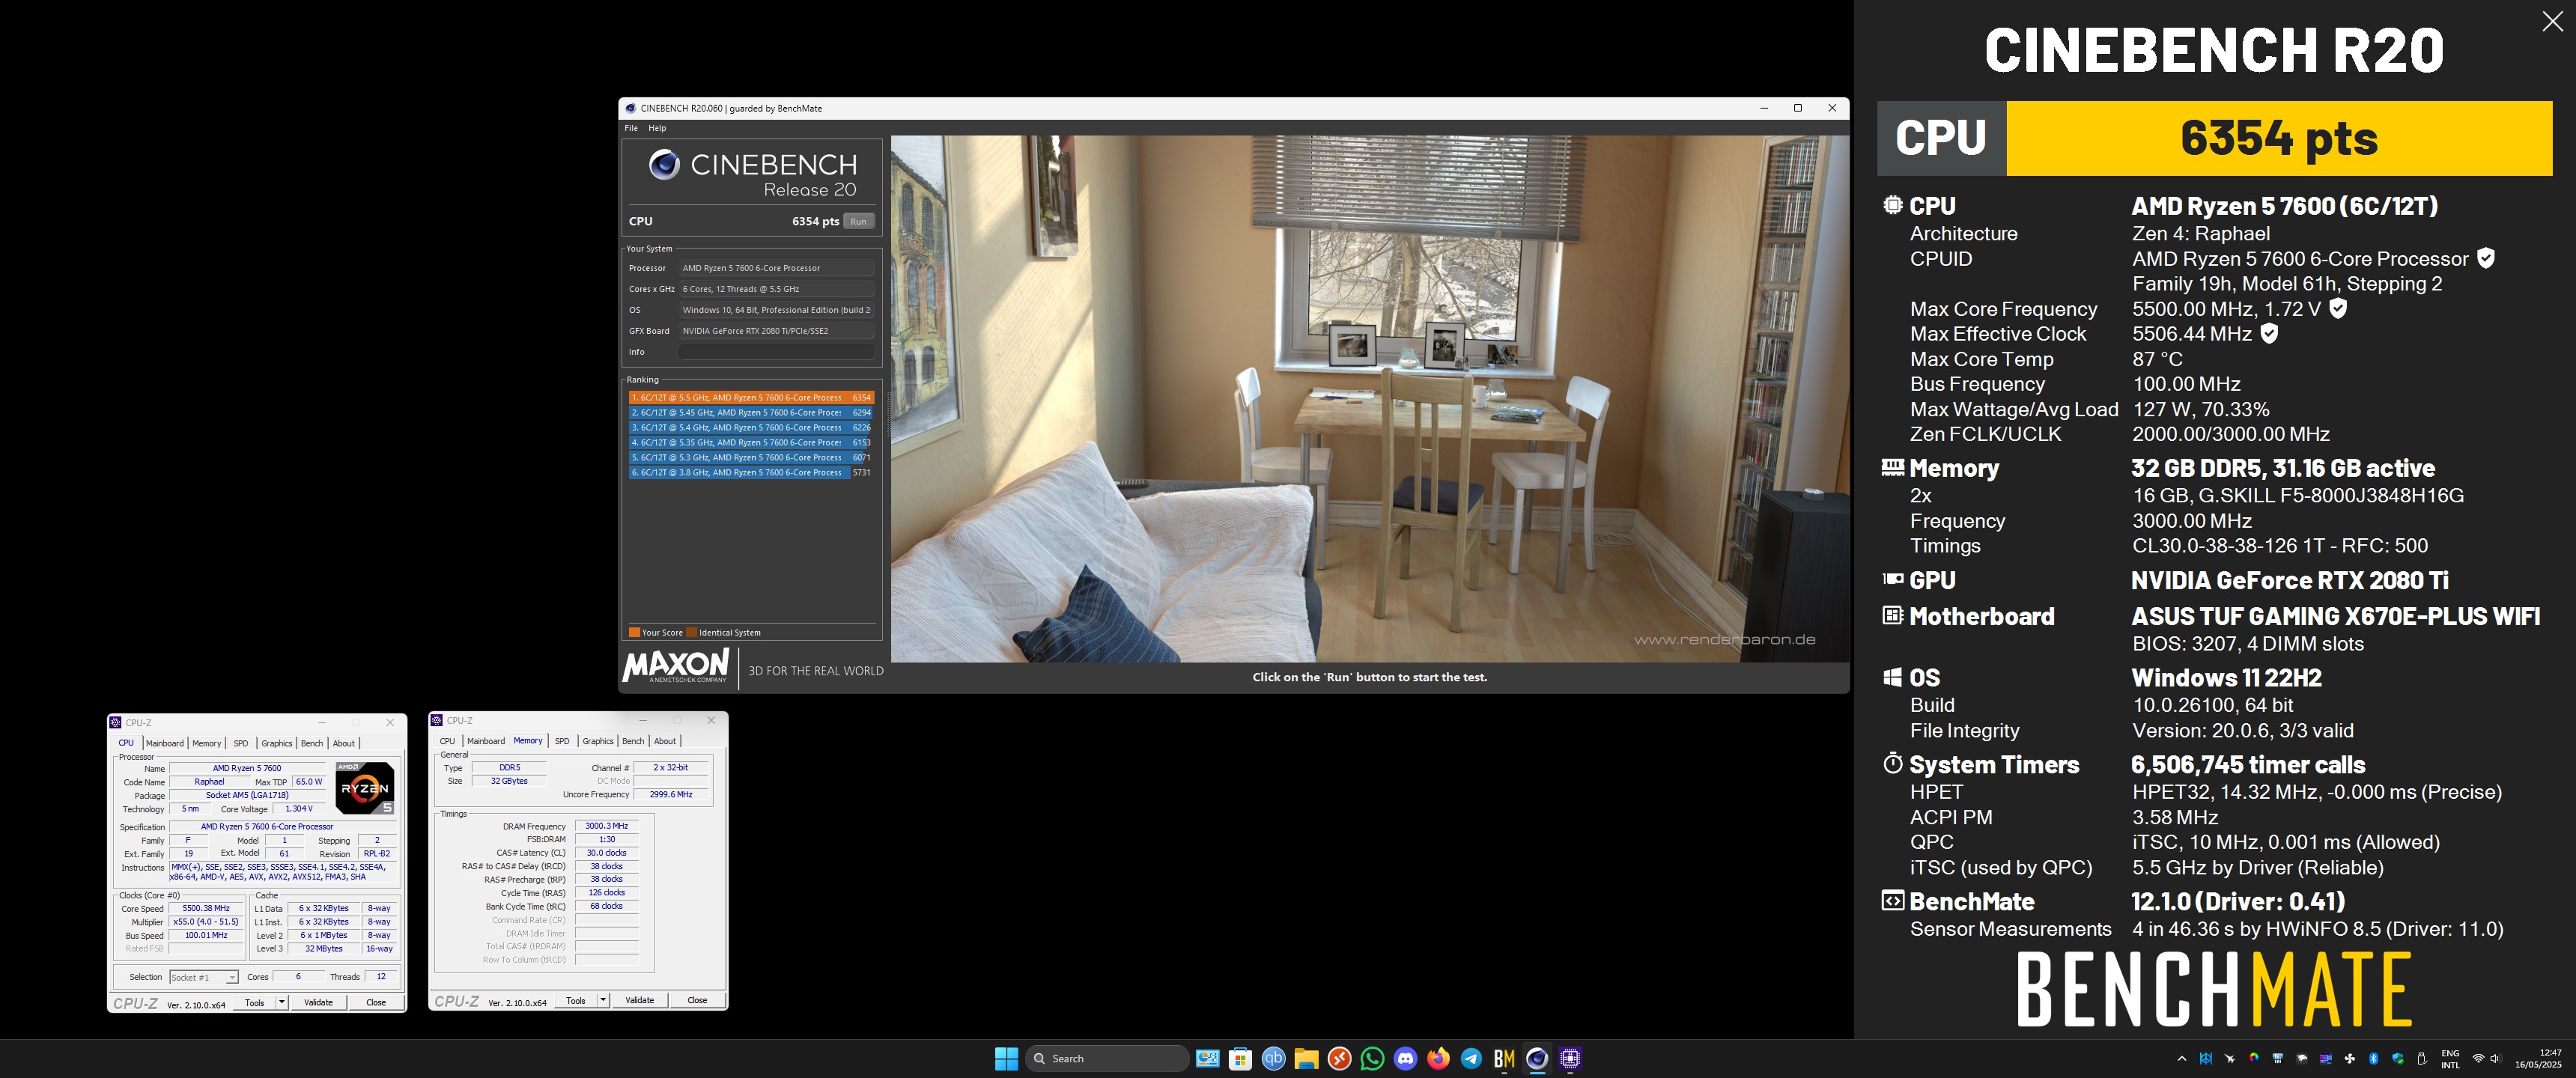Viewport: 2576px width, 1078px height.
Task: Switch to Bench tab in left CPU-Z
Action: [x=312, y=743]
